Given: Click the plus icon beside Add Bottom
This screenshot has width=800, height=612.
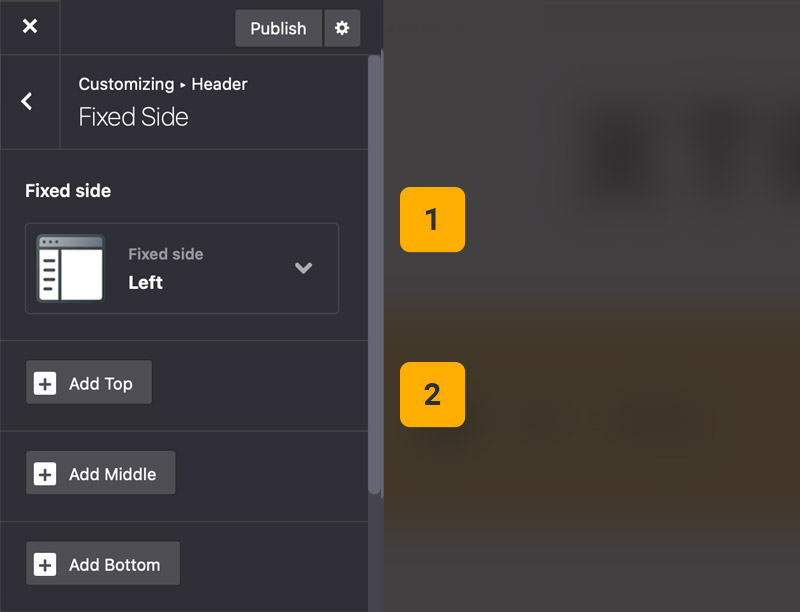Looking at the screenshot, I should tap(45, 565).
